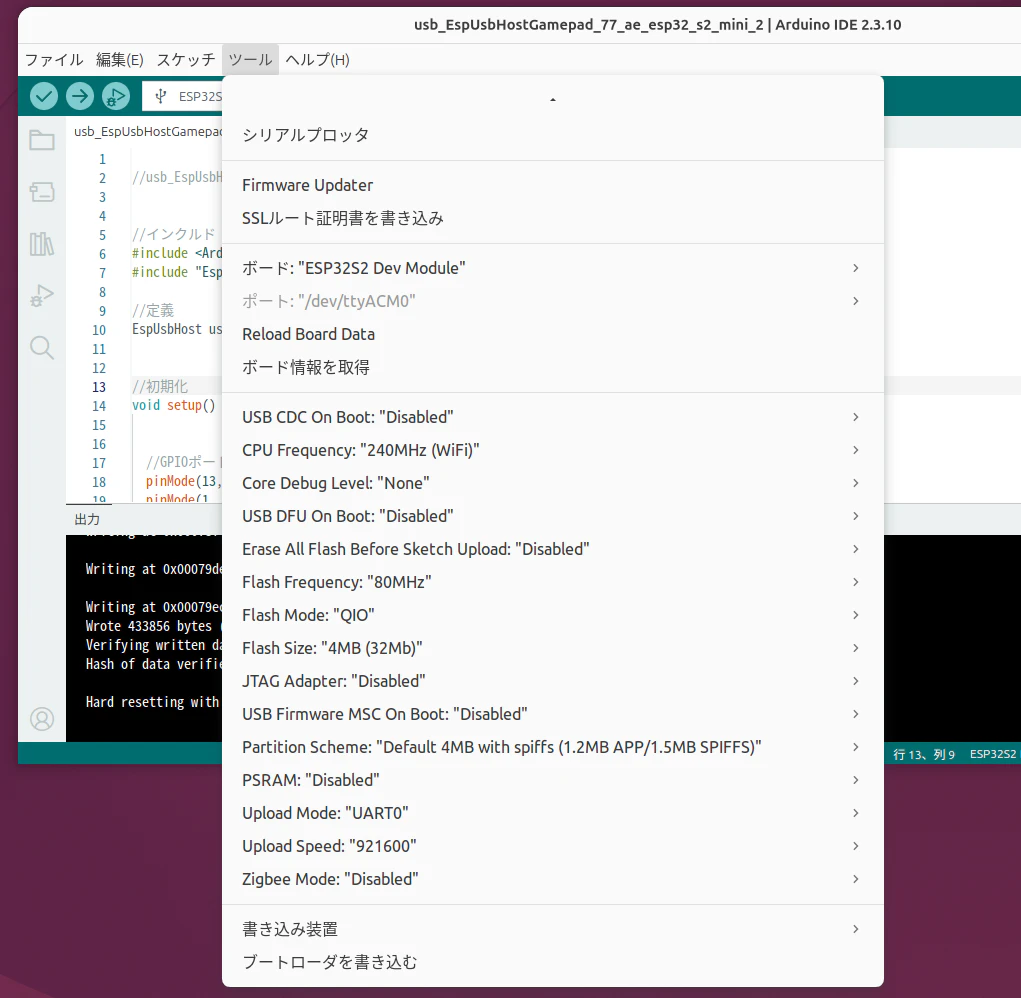Click the 出力 output panel tab
This screenshot has width=1021, height=998.
pyautogui.click(x=87, y=519)
